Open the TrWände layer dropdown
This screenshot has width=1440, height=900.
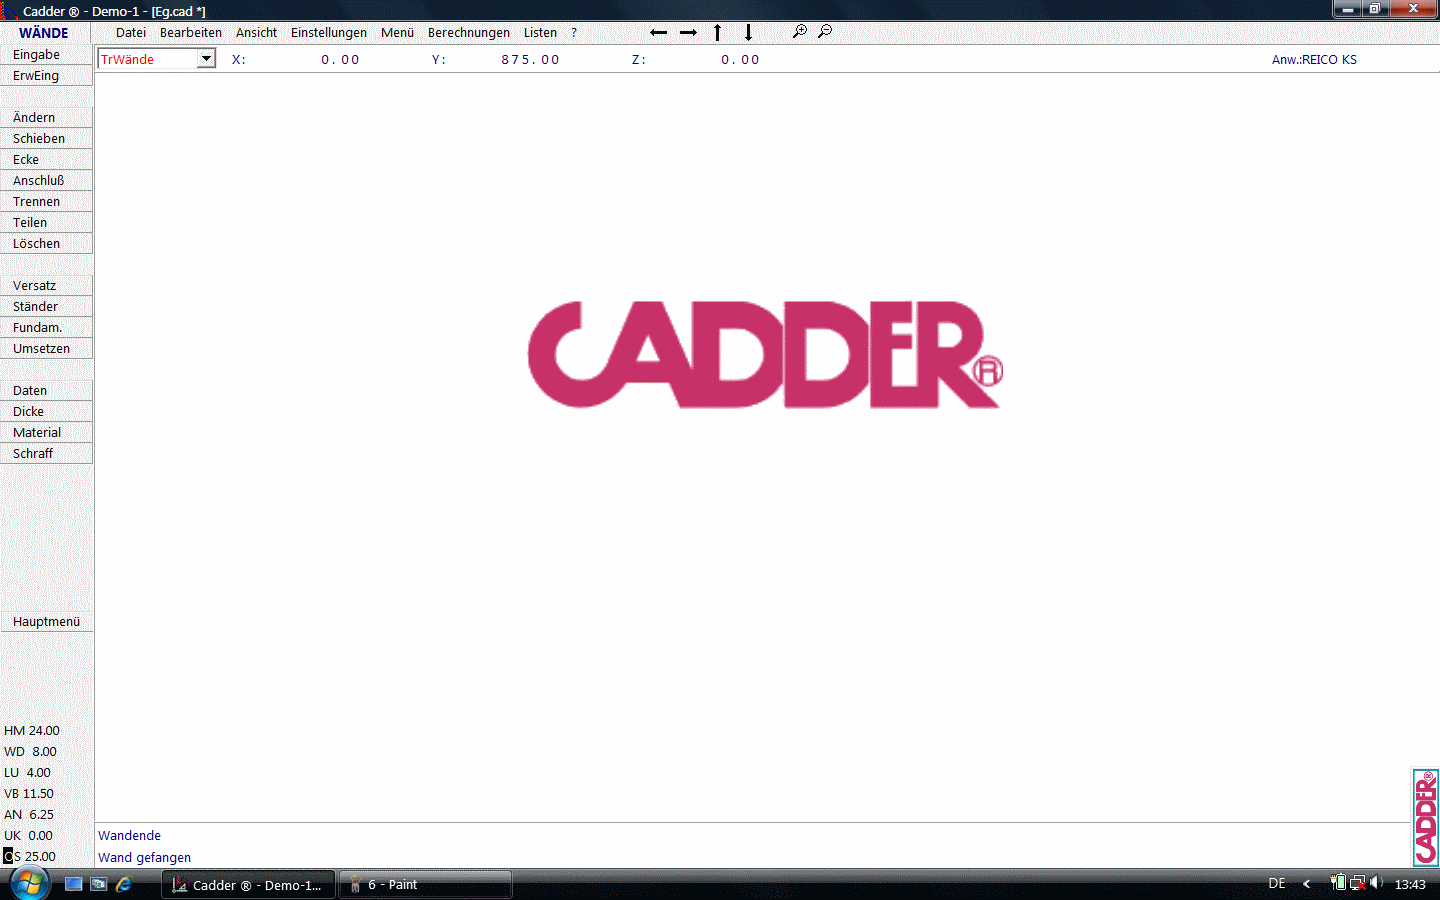(206, 59)
